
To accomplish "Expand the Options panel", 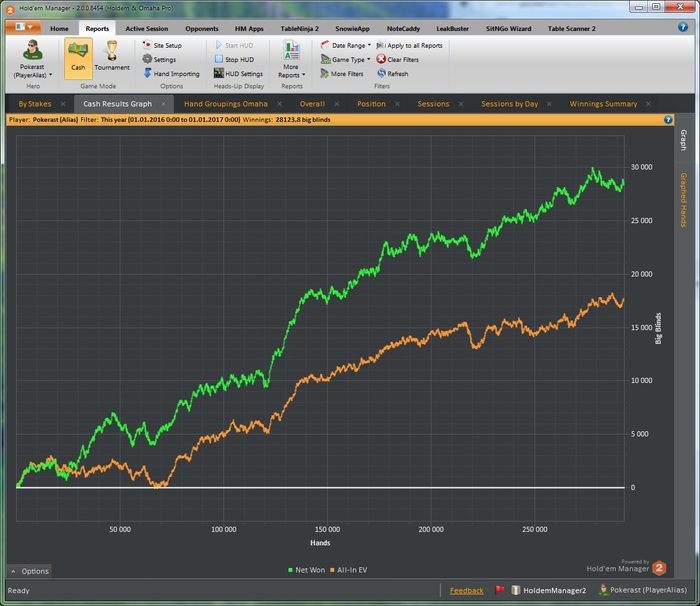I will (x=29, y=571).
